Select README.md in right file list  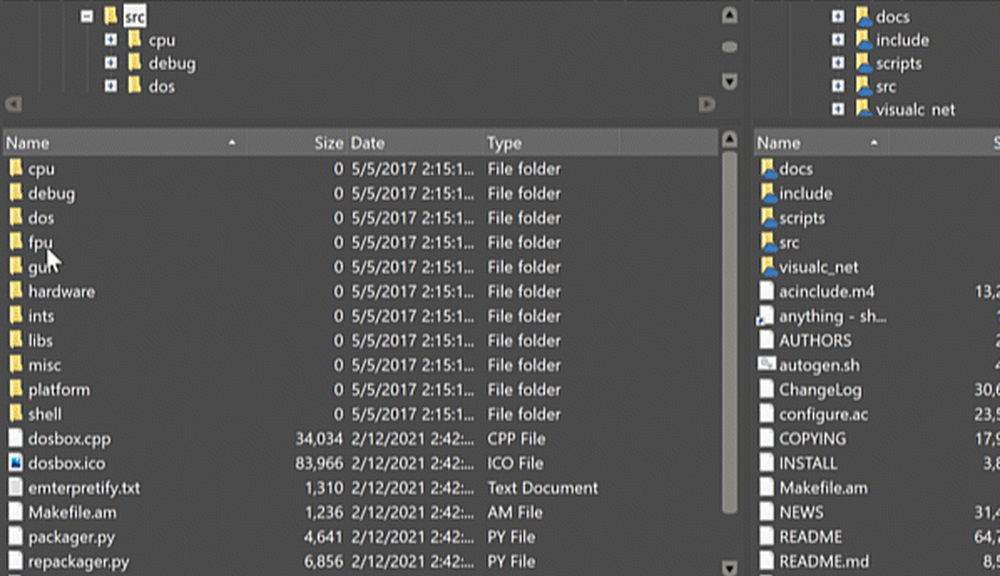click(x=823, y=561)
